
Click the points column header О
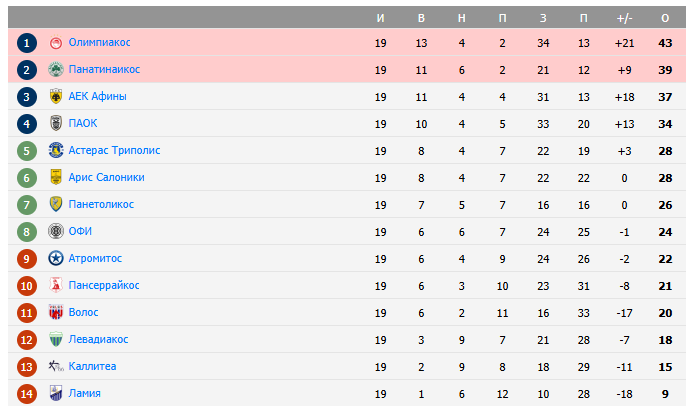[x=665, y=19]
